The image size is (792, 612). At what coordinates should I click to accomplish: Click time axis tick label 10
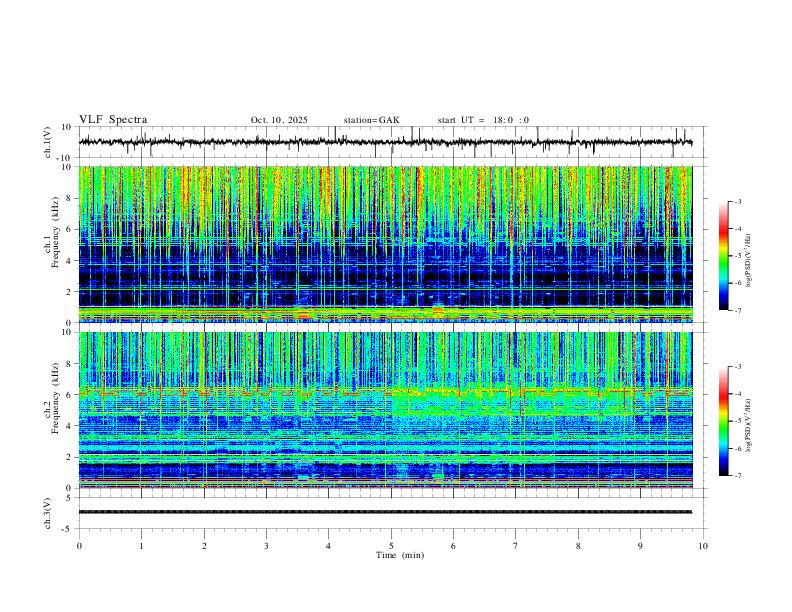(703, 546)
